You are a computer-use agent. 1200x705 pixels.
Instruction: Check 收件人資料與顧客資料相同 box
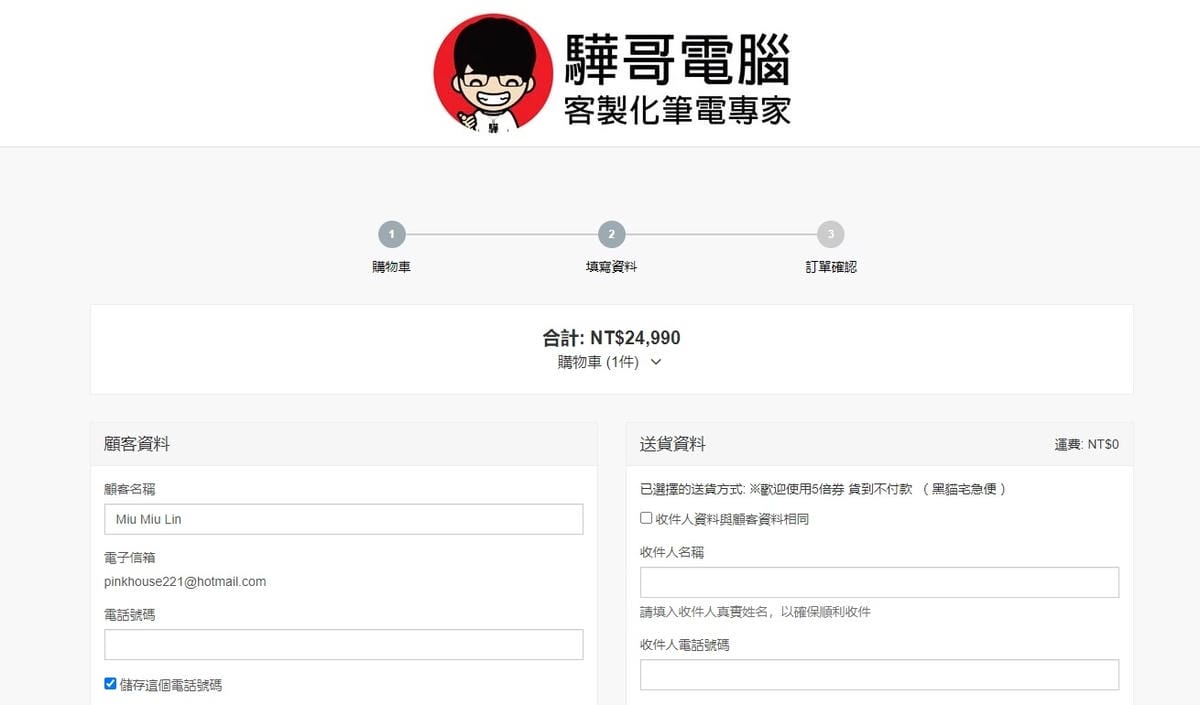click(646, 518)
